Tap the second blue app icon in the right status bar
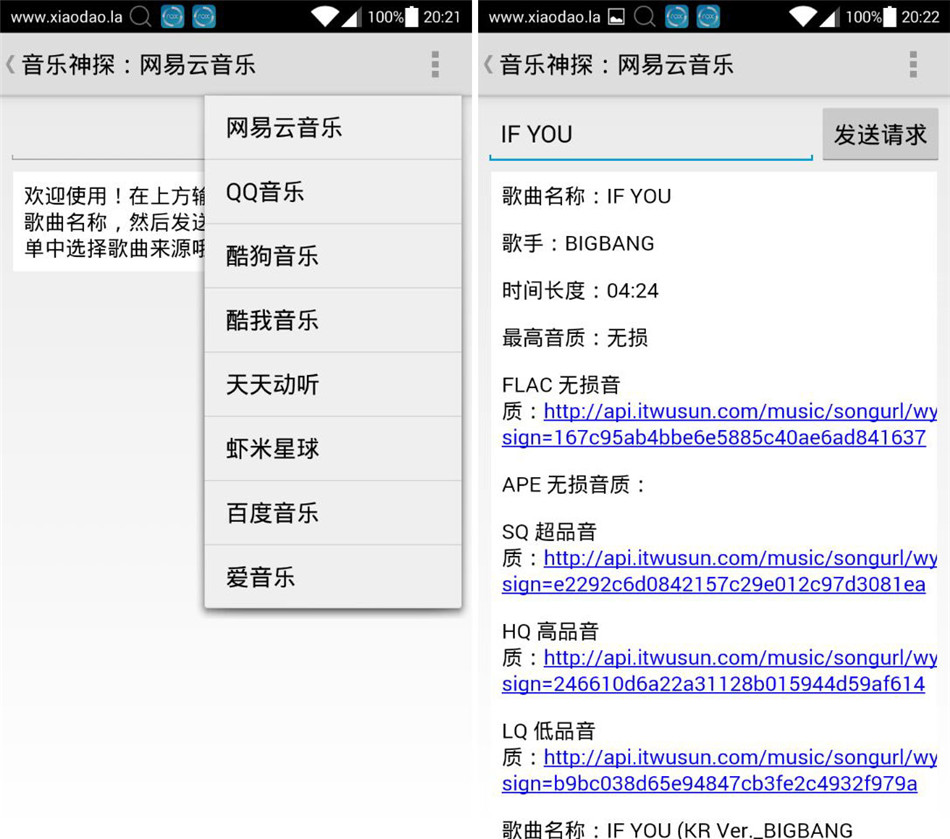Viewport: 950px width, 839px height. (x=708, y=16)
